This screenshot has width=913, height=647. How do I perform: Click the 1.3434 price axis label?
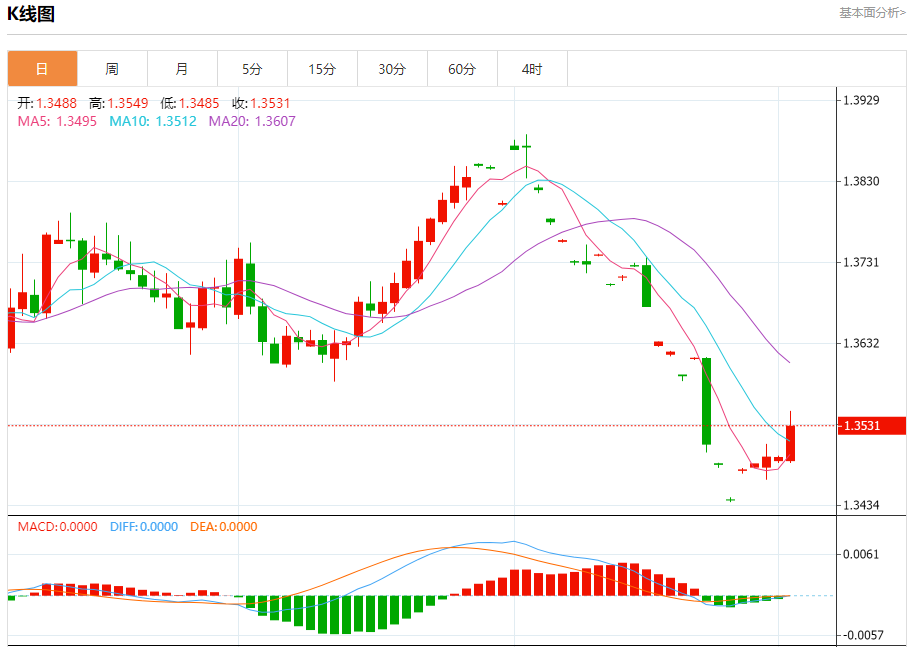pos(862,505)
